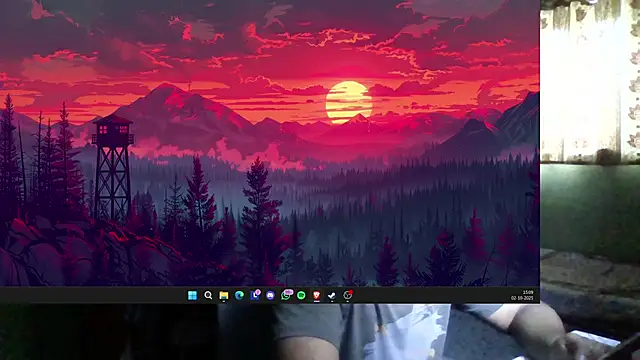This screenshot has width=640, height=360.
Task: Open the blue L app with notification badge
Action: point(255,294)
